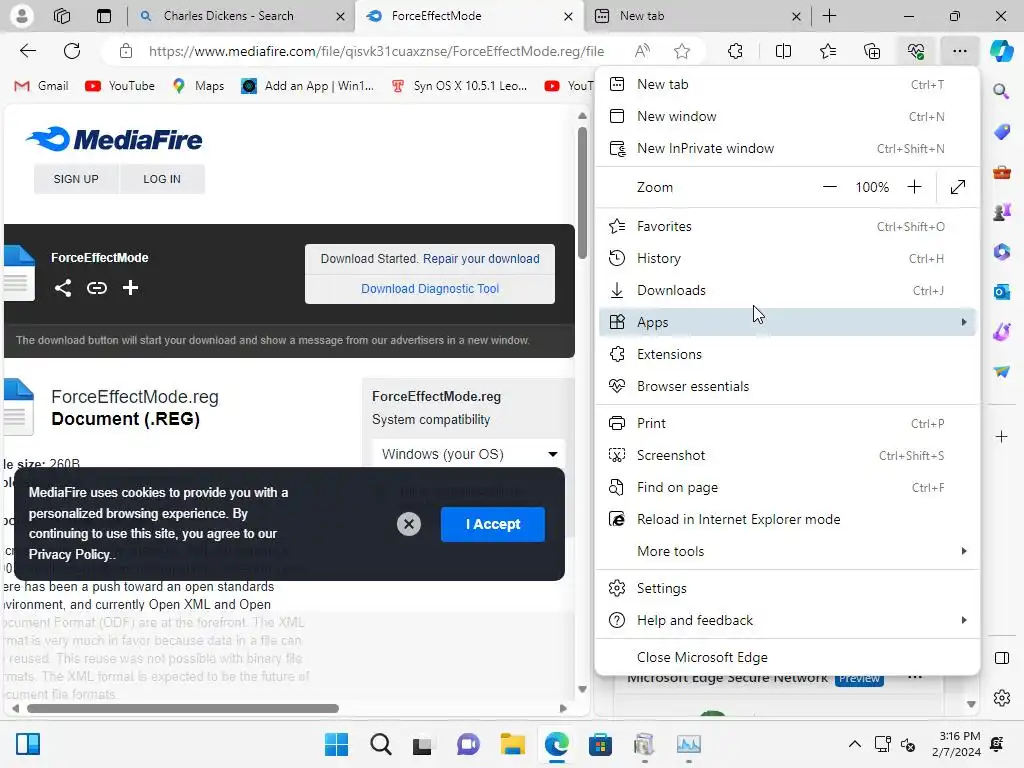
Task: Open Windows Start button on taskbar
Action: pos(336,744)
